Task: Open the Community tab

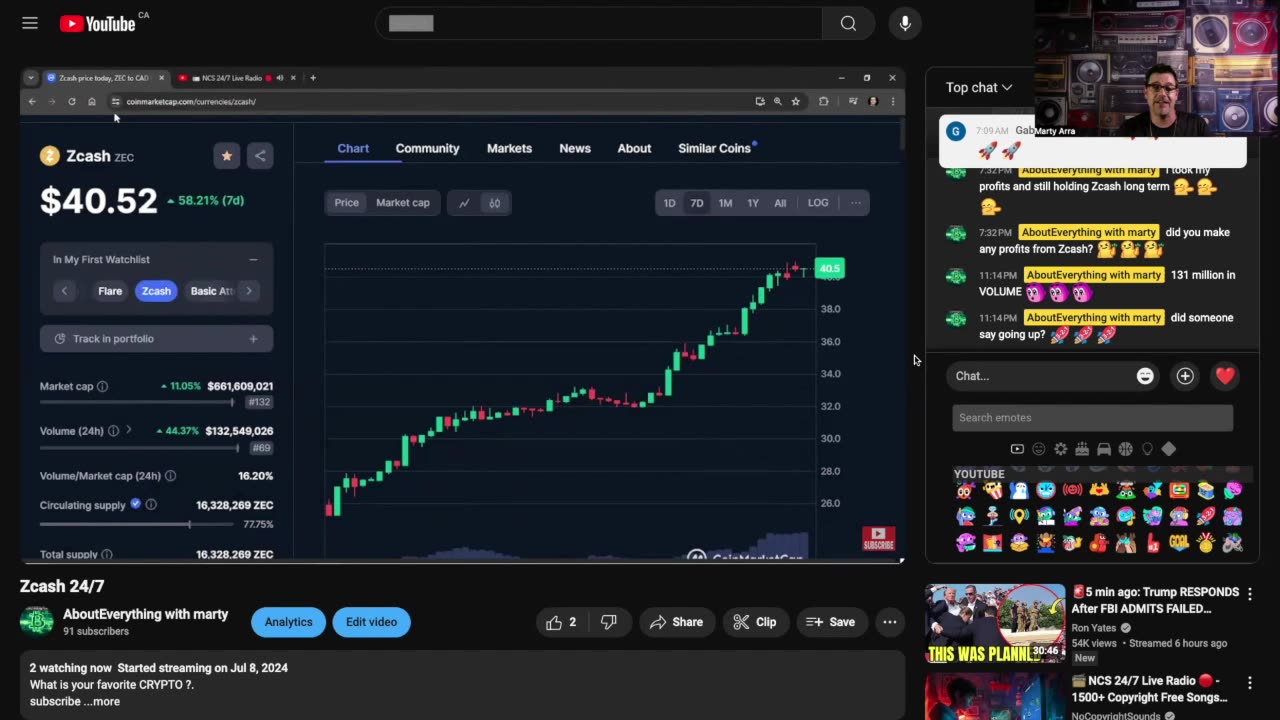Action: 427,148
